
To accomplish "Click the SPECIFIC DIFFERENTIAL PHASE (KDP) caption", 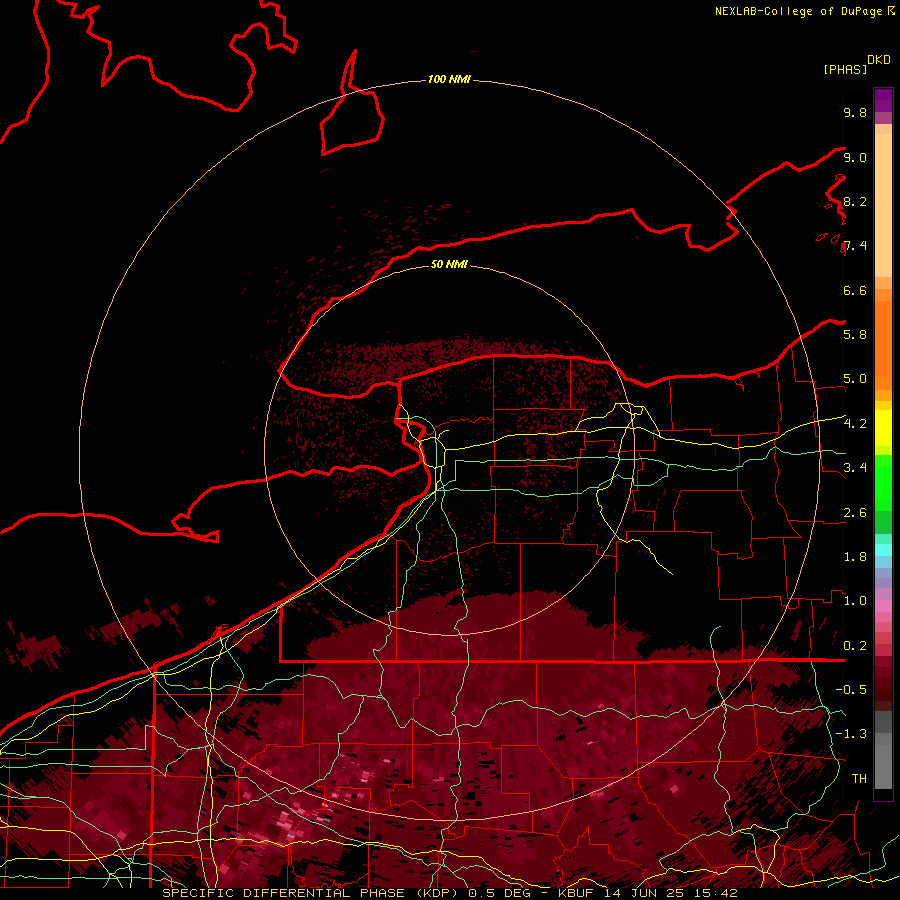I will (312, 893).
